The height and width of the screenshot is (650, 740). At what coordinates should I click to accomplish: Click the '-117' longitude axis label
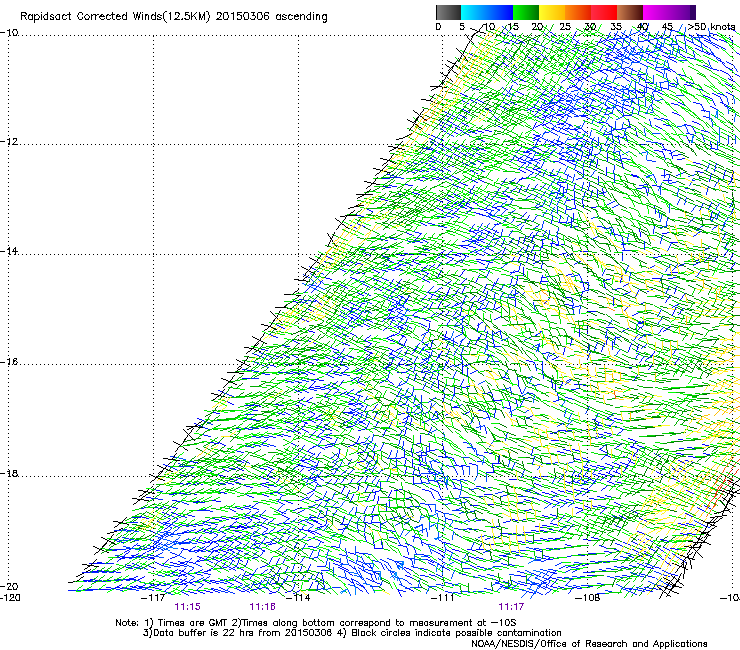coord(153,598)
